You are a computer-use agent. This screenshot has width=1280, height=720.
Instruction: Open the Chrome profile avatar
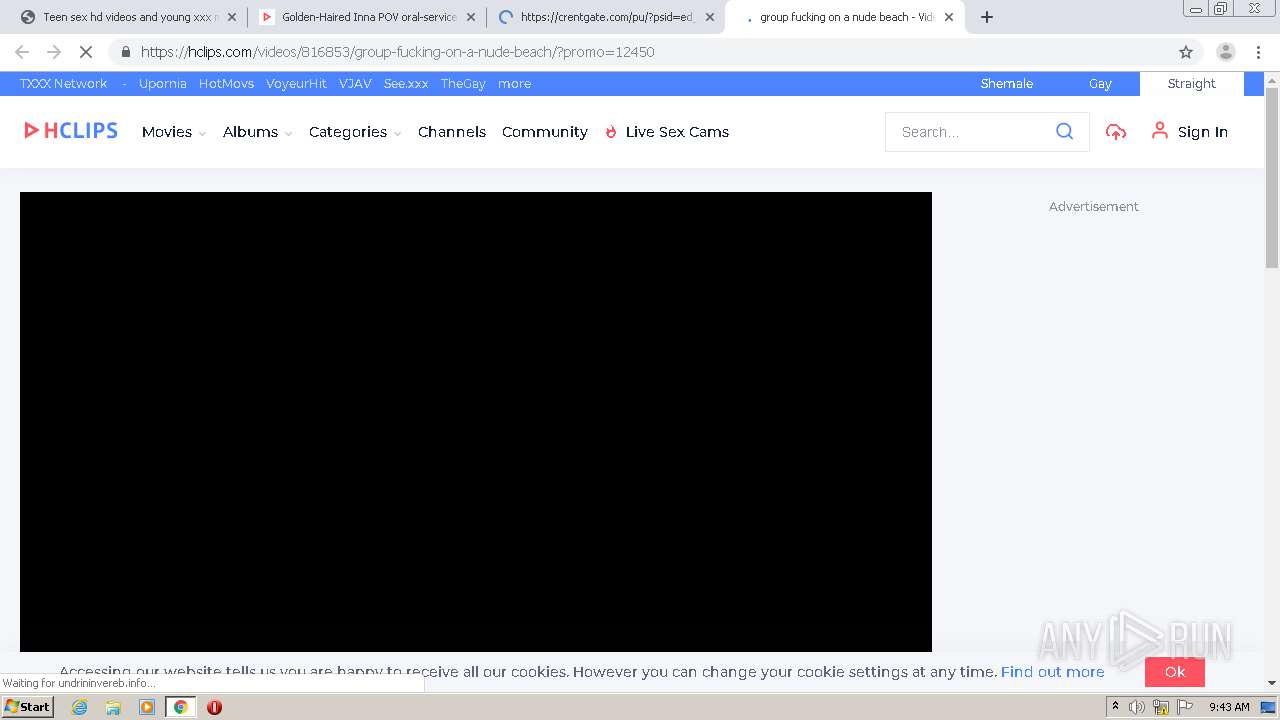point(1226,52)
